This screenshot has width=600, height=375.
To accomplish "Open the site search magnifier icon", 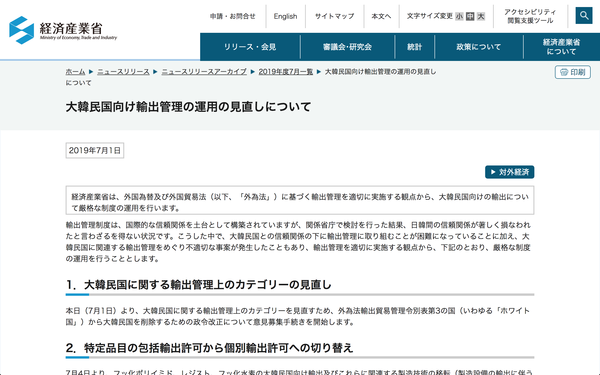I will 584,16.
